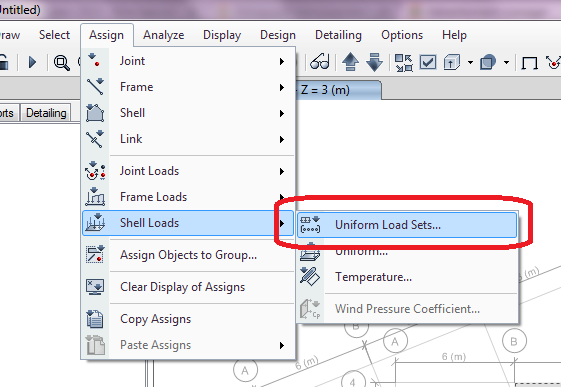The width and height of the screenshot is (561, 387).
Task: Click the Link assign icon
Action: point(95,139)
